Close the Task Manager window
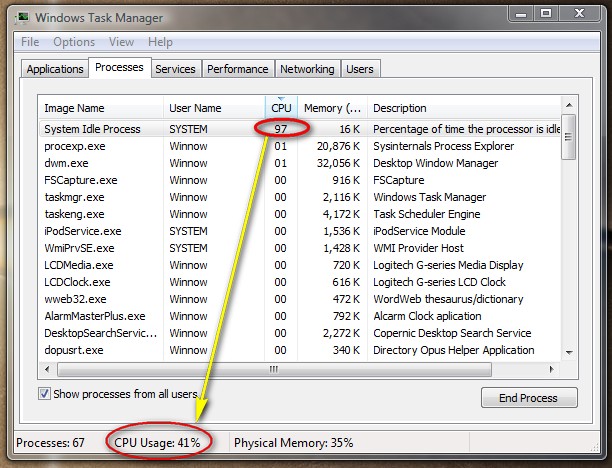 pyautogui.click(x=580, y=14)
